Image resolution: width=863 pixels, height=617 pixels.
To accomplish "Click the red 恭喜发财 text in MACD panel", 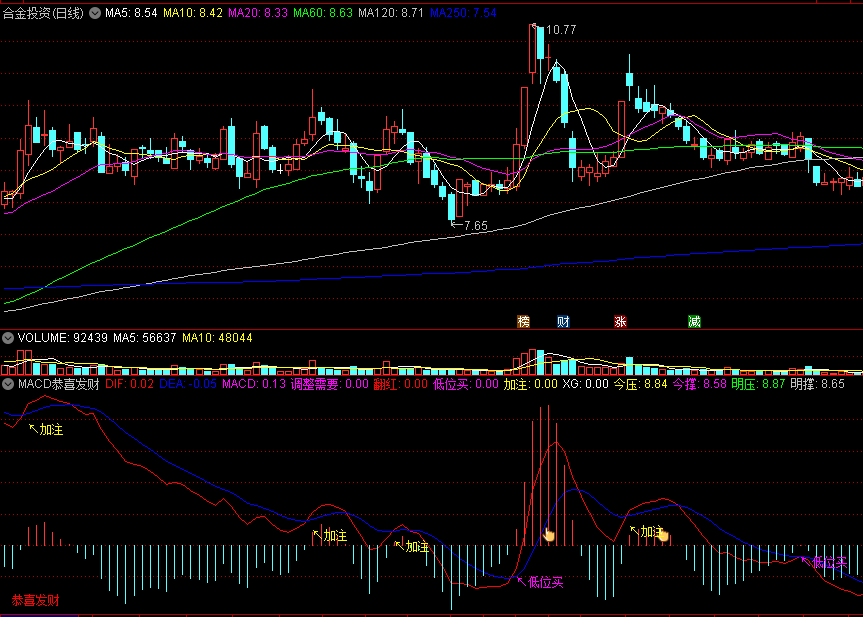I will pyautogui.click(x=35, y=600).
